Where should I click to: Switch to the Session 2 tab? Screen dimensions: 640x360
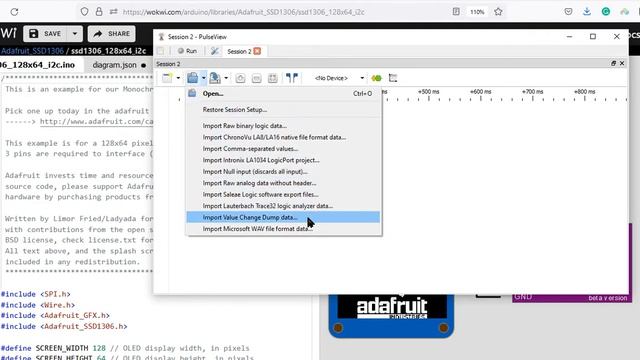(239, 51)
